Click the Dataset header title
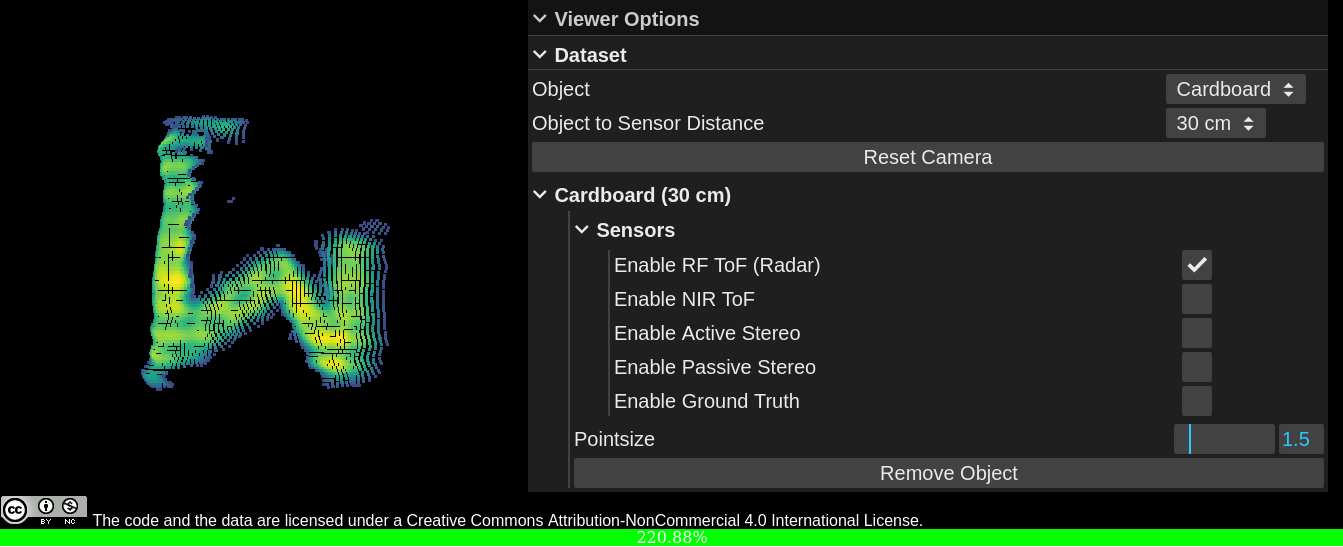Viewport: 1343px width, 547px height. 590,55
